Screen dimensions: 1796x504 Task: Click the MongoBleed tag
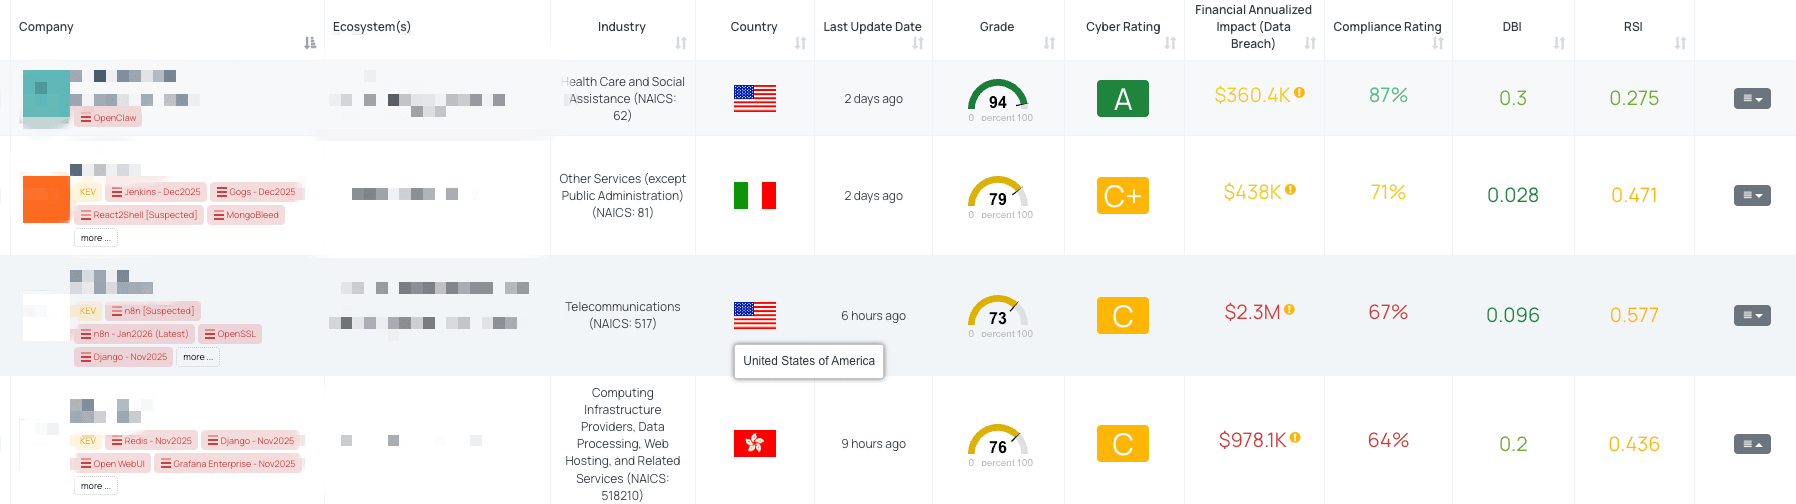246,215
